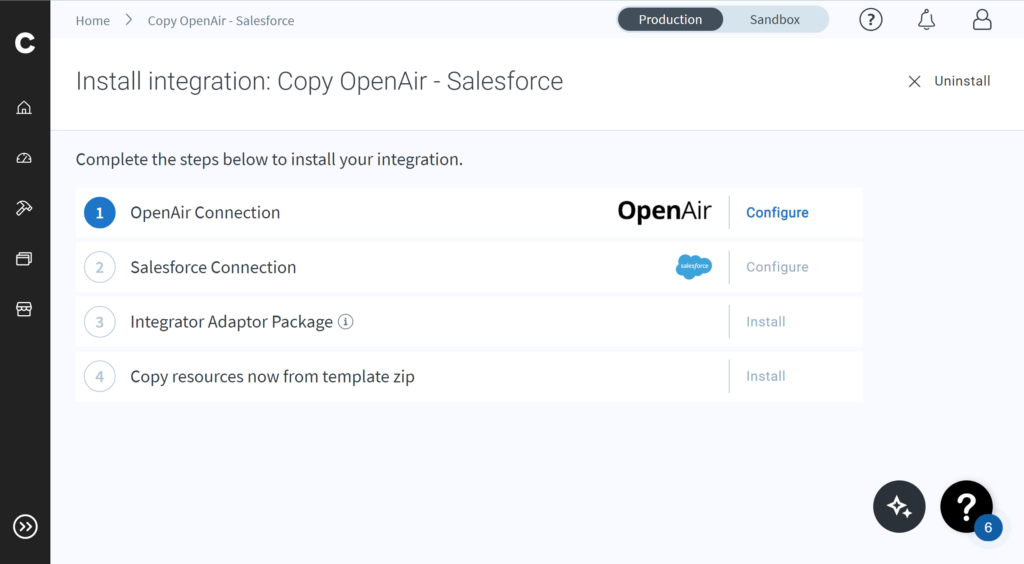Screen dimensions: 1024x564
Task: Click step number 2 circle
Action: click(x=100, y=267)
